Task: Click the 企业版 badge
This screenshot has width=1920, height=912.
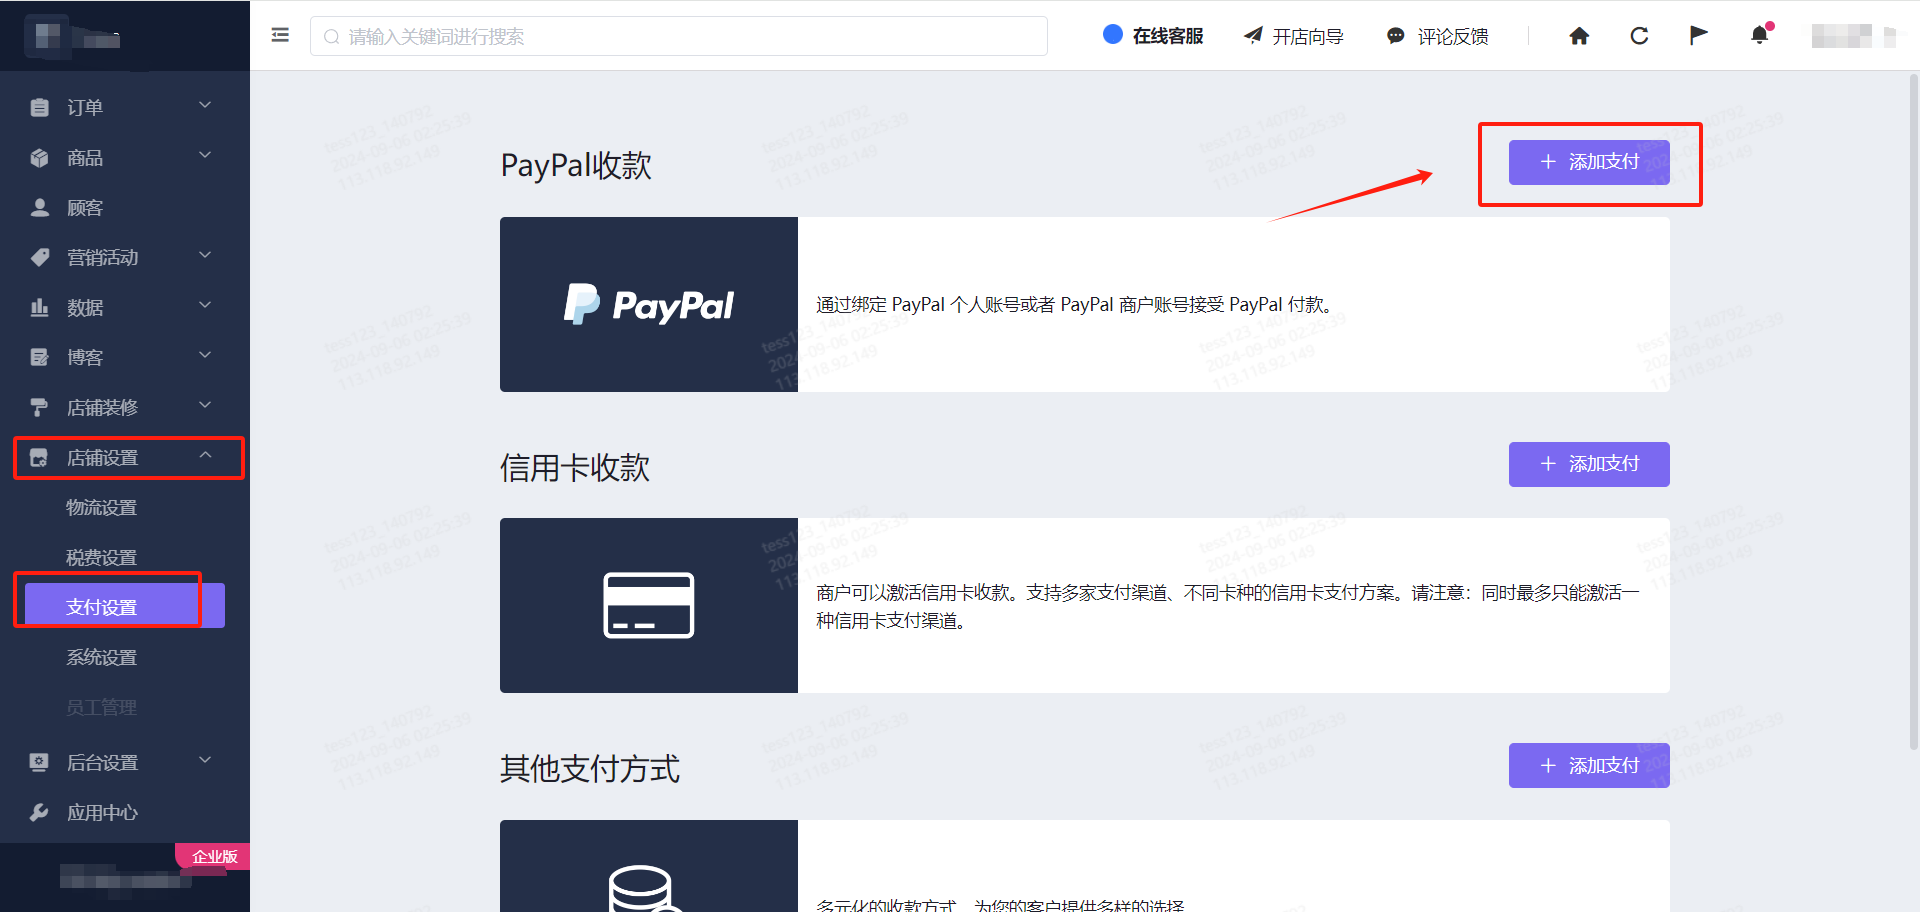Action: coord(213,856)
